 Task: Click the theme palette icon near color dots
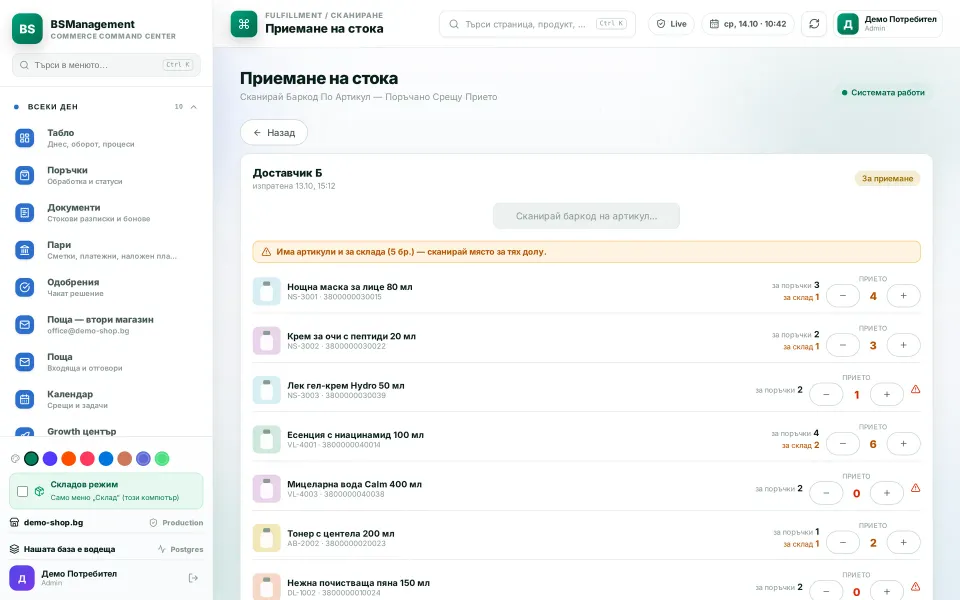click(15, 459)
